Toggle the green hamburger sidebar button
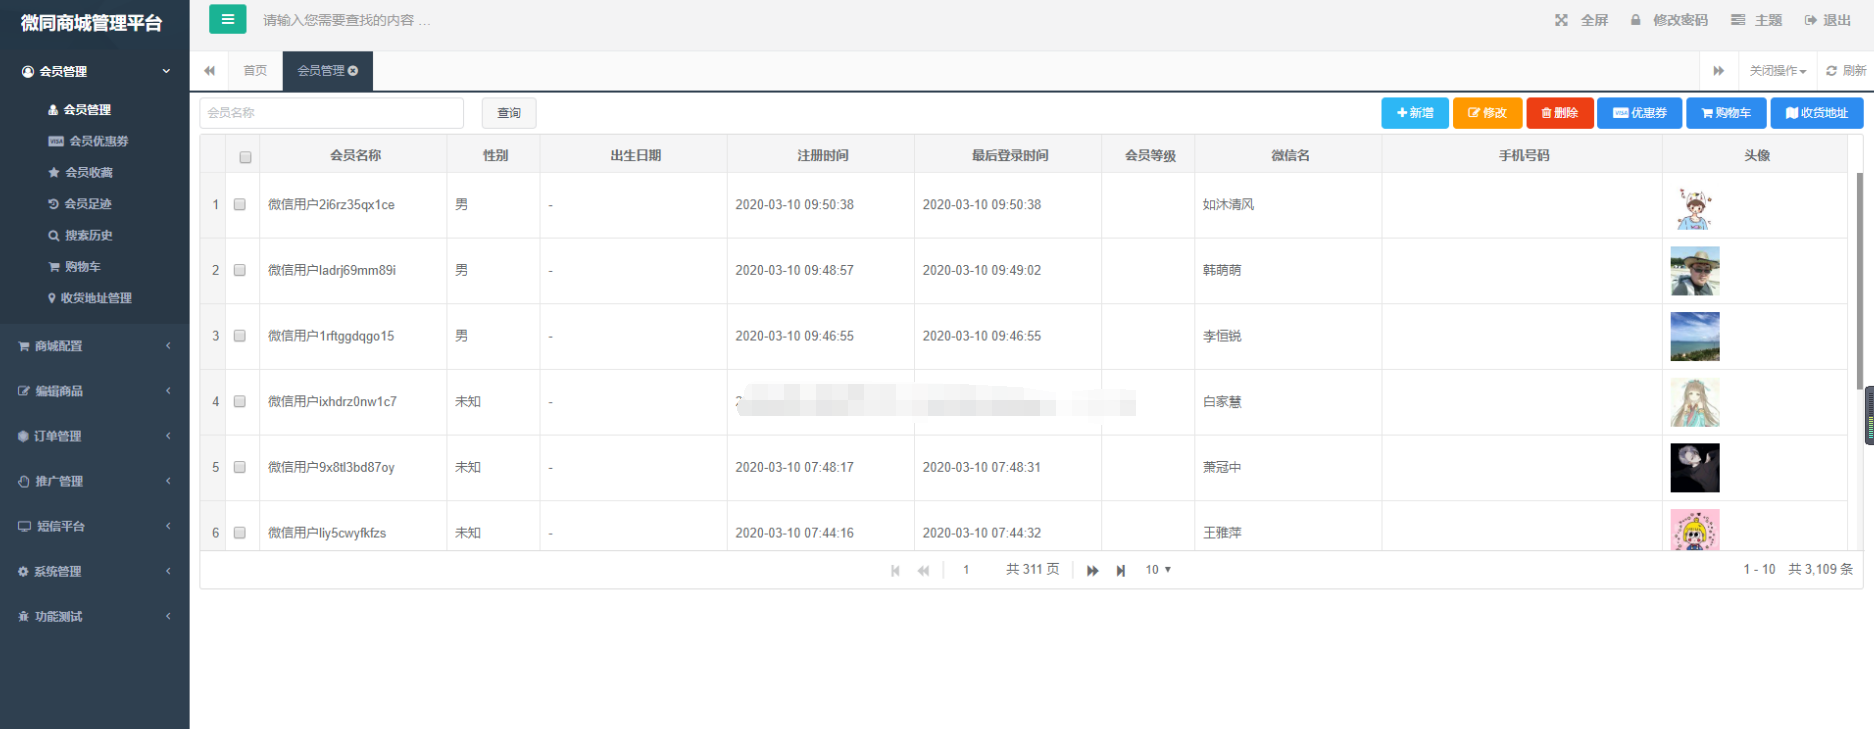 click(227, 19)
